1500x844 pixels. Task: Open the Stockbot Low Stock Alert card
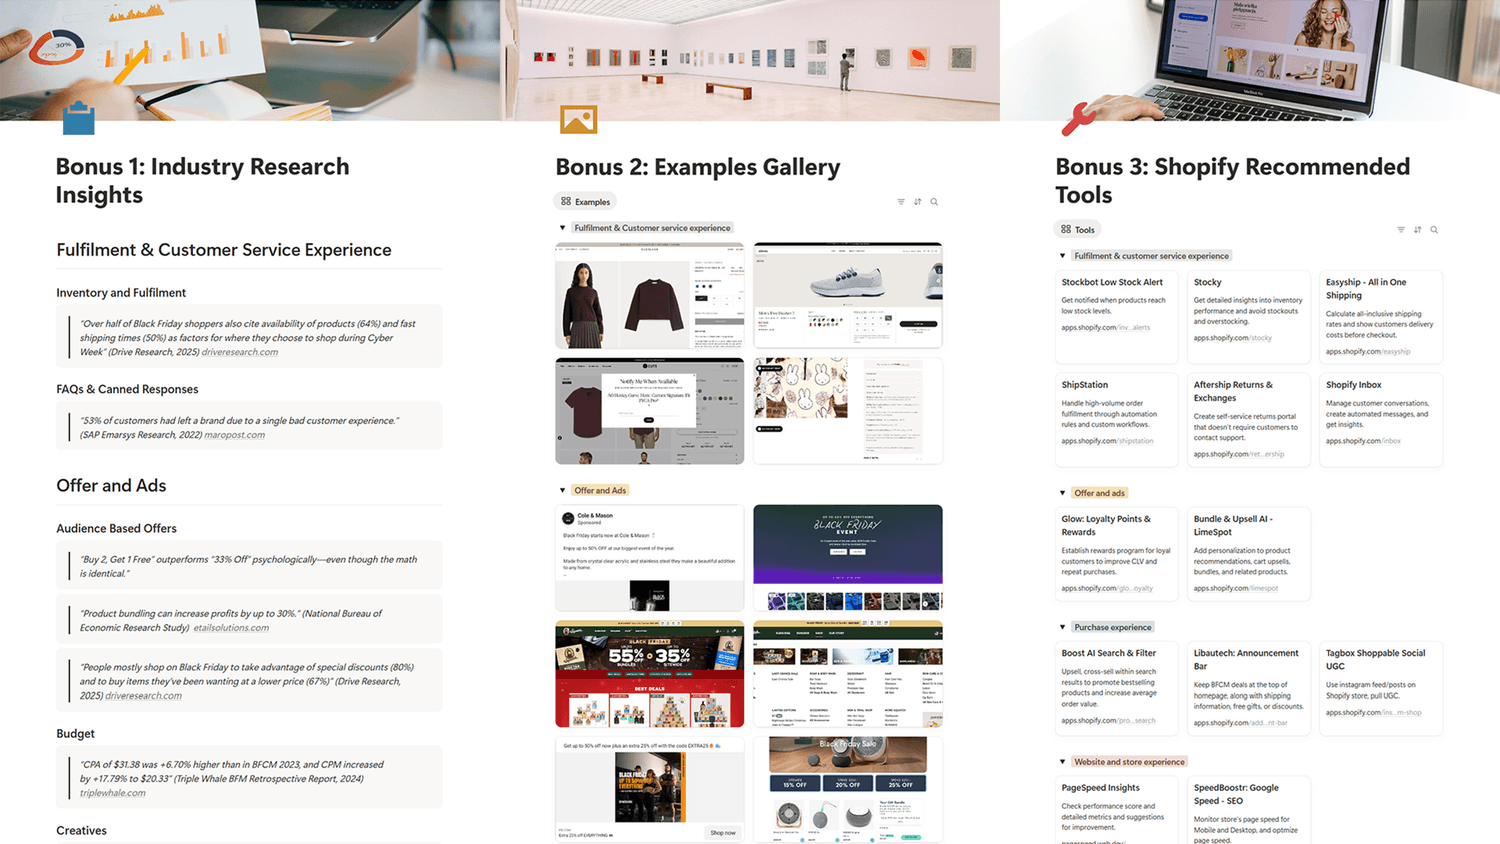point(1117,317)
